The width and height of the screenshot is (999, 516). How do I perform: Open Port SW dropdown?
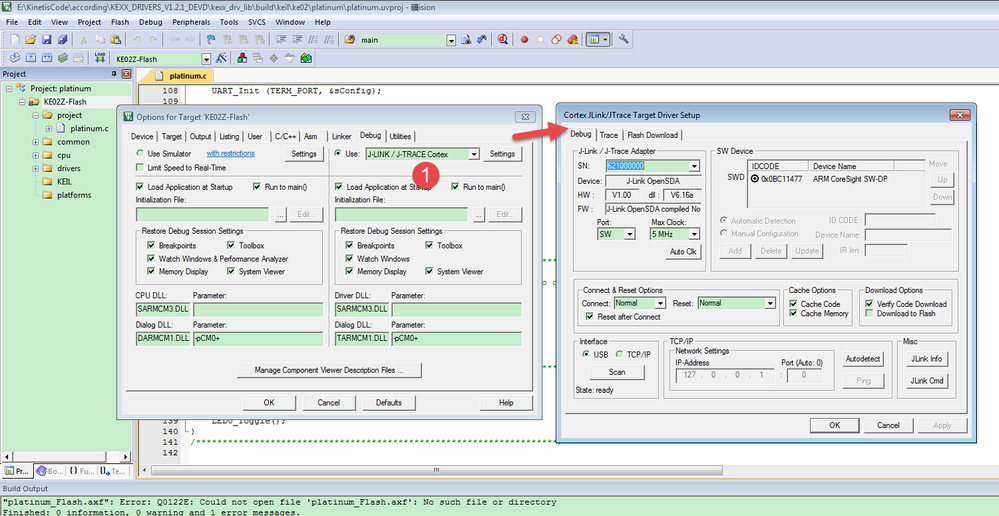[x=629, y=234]
